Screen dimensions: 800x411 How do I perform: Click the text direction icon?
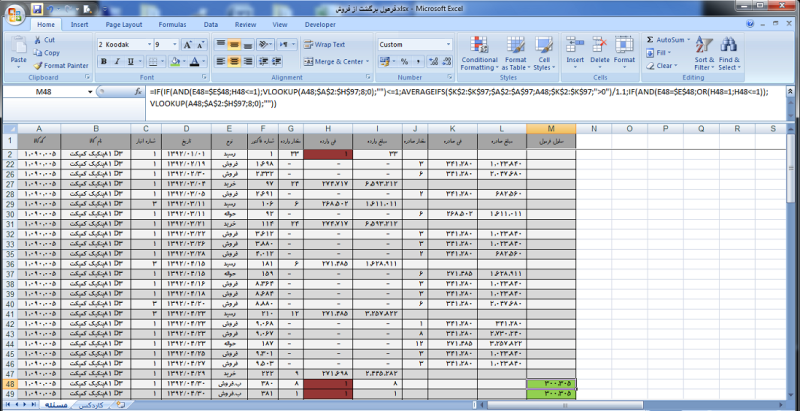[x=285, y=44]
